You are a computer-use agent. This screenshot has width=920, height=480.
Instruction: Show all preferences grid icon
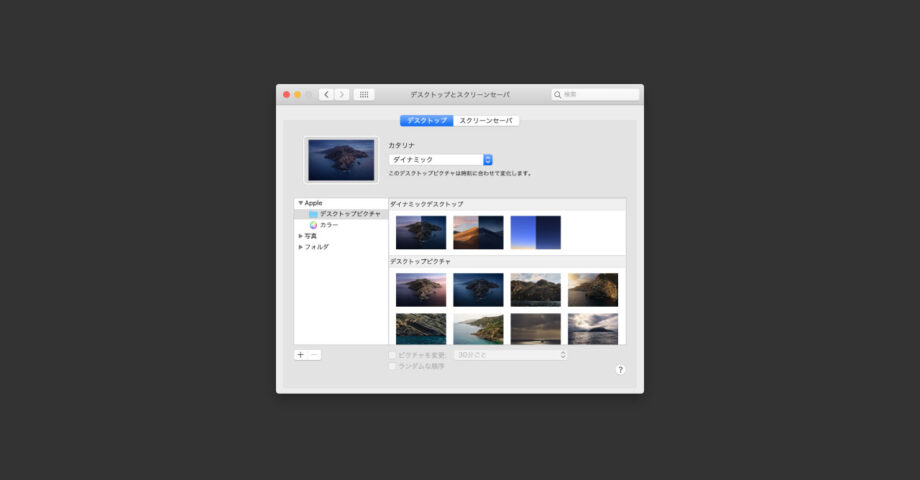[x=364, y=94]
